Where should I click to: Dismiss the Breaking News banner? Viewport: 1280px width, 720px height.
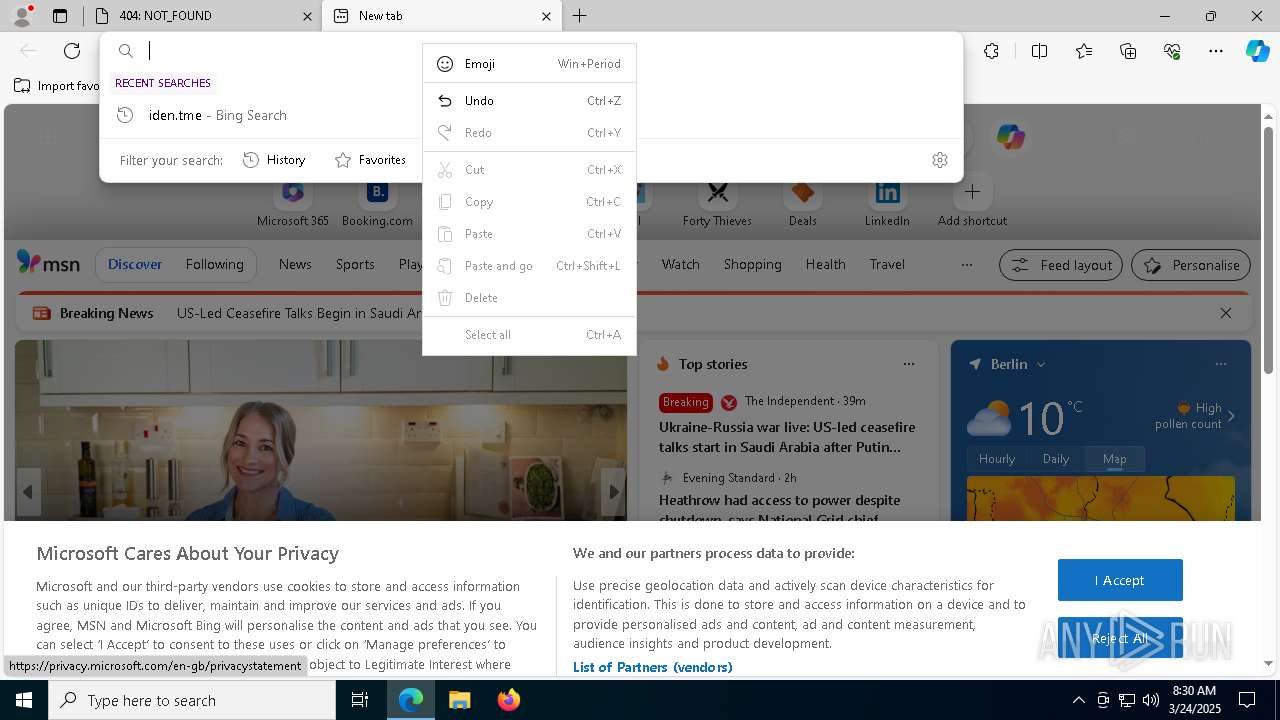1226,313
